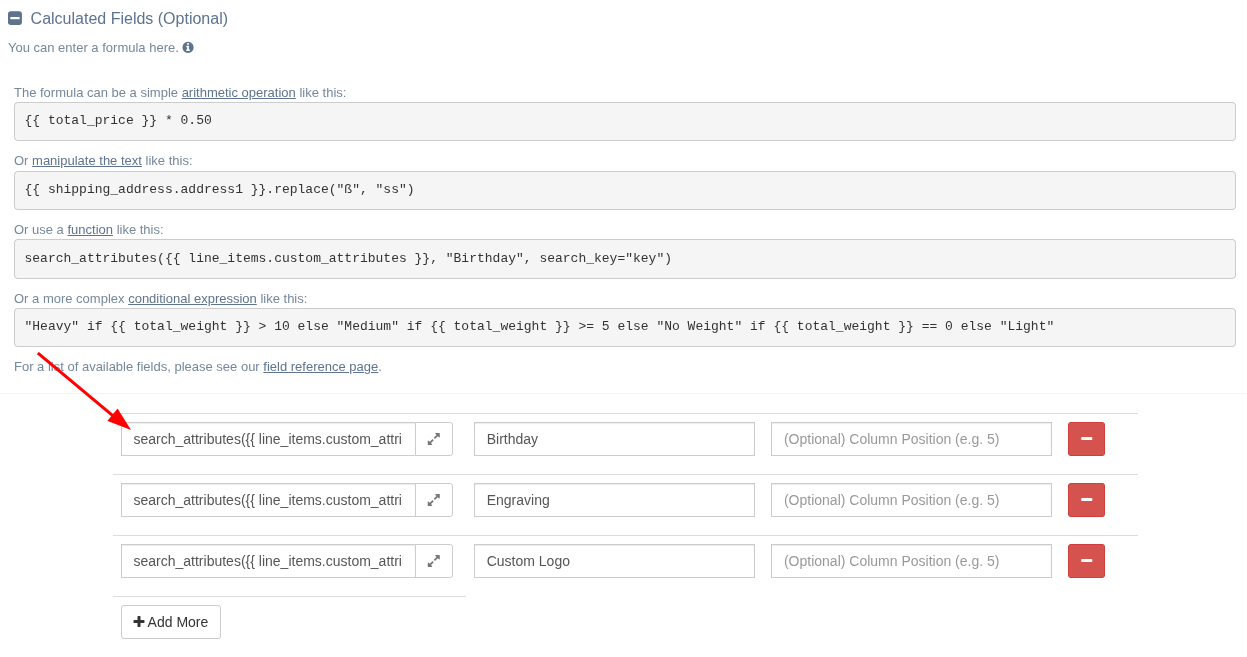Click the Add More button
Viewport: 1247px width, 657px height.
point(171,622)
